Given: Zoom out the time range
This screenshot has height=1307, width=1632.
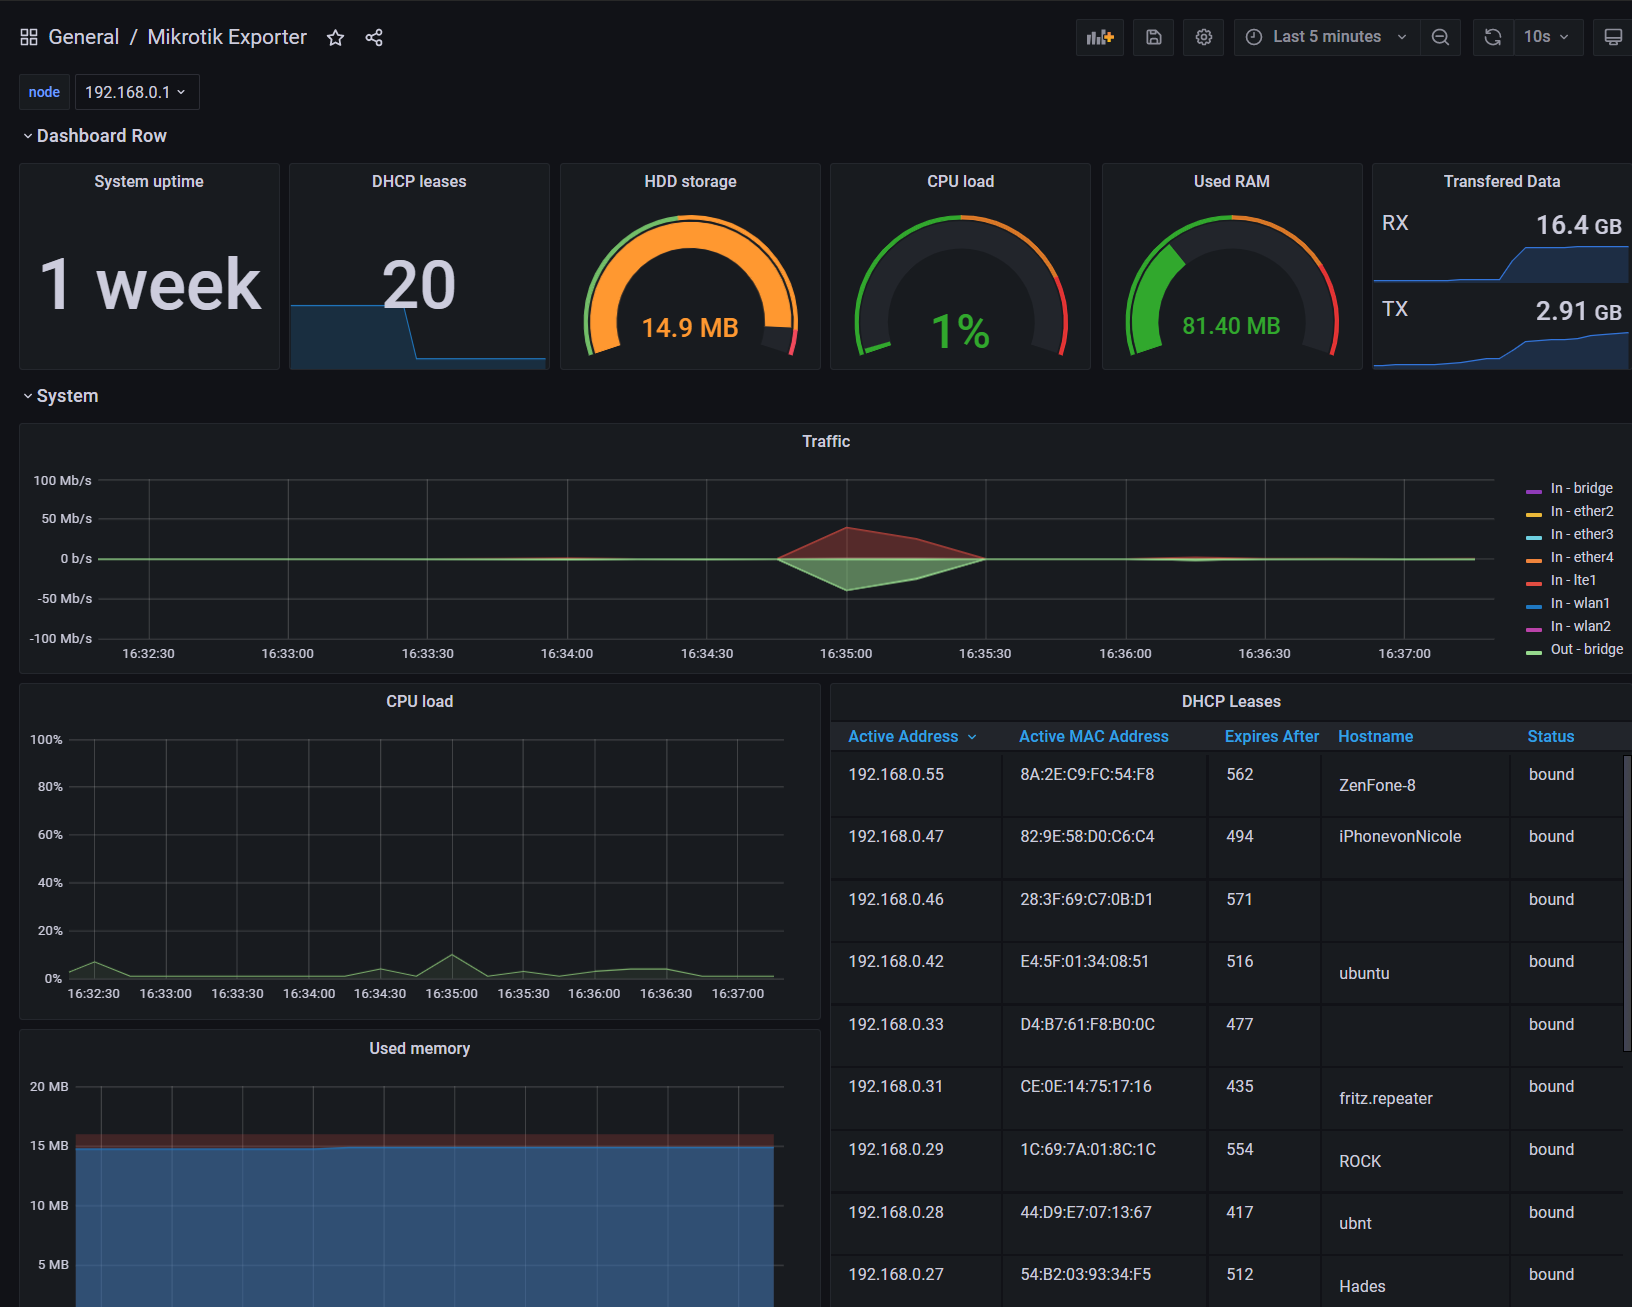Looking at the screenshot, I should coord(1440,37).
